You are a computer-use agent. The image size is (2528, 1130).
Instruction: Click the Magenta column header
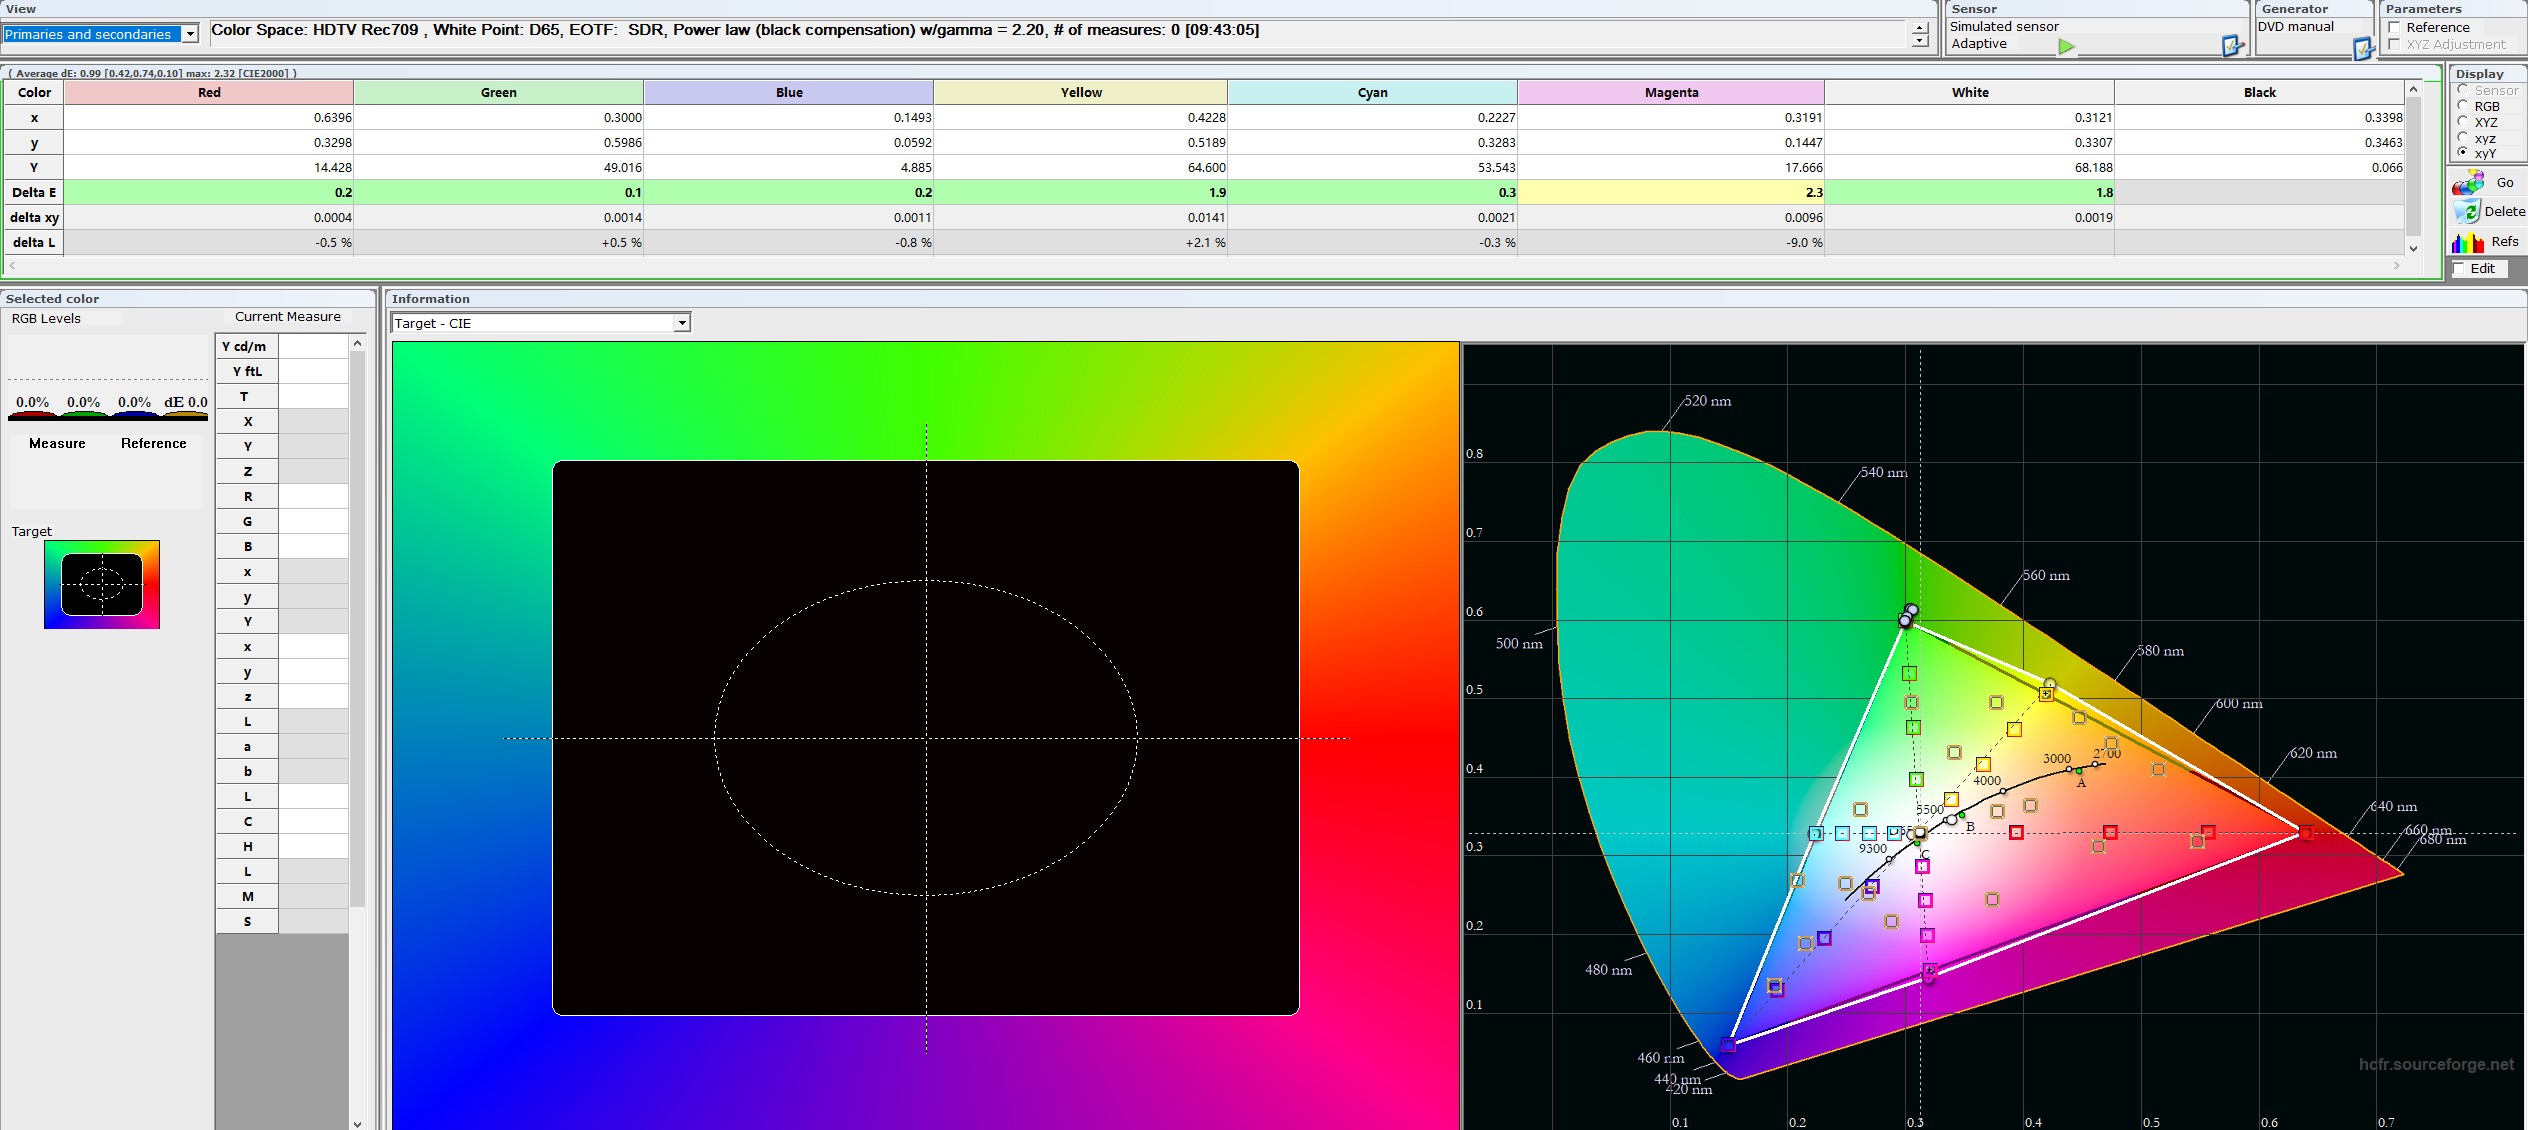coord(1670,92)
